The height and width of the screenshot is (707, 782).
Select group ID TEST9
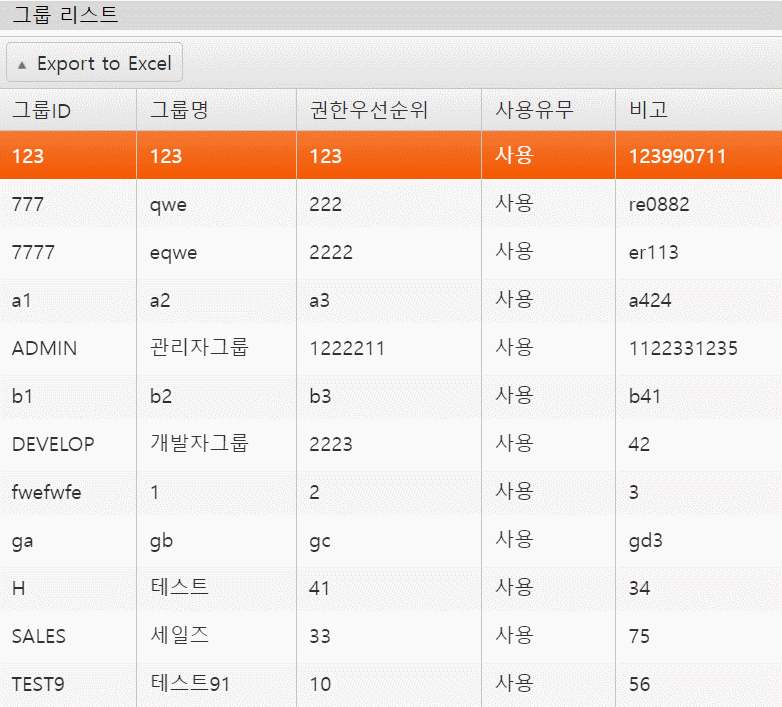[38, 685]
